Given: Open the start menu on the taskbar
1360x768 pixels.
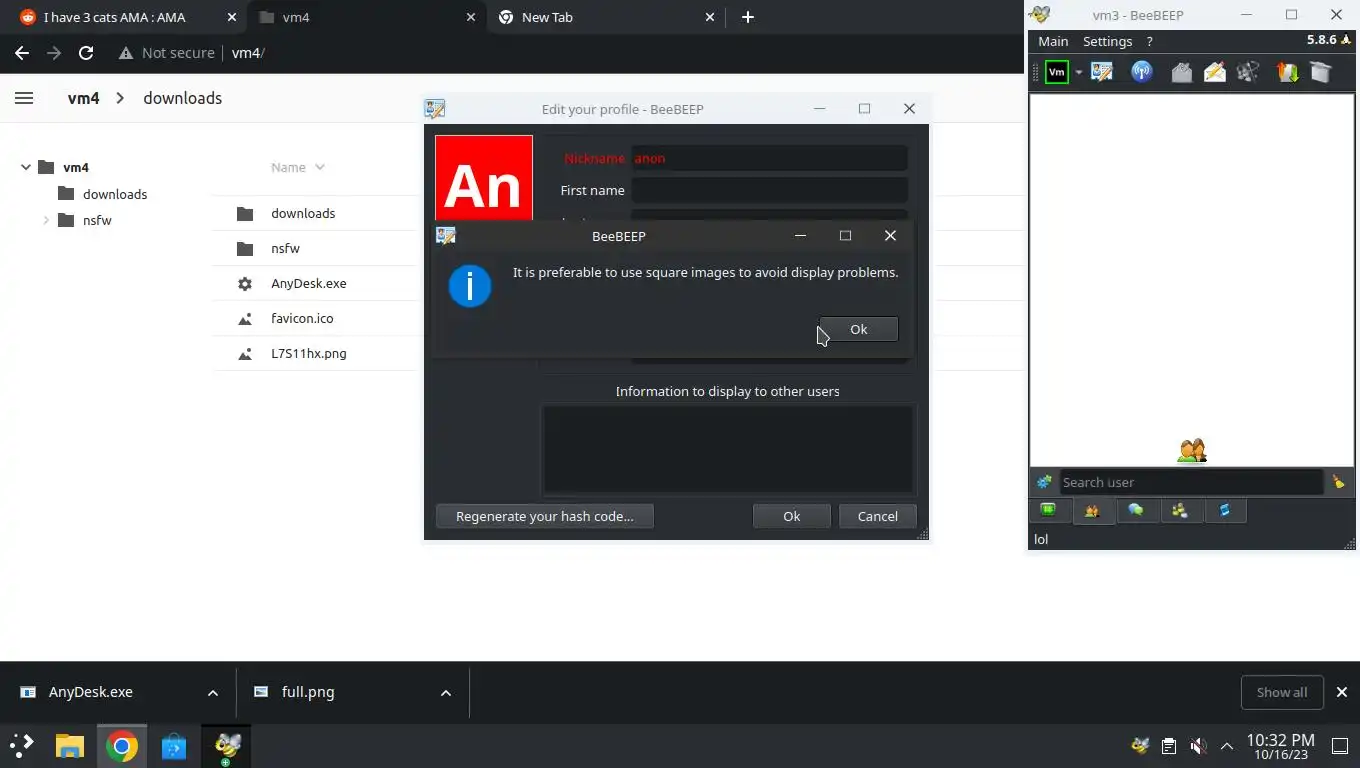Looking at the screenshot, I should (x=21, y=746).
